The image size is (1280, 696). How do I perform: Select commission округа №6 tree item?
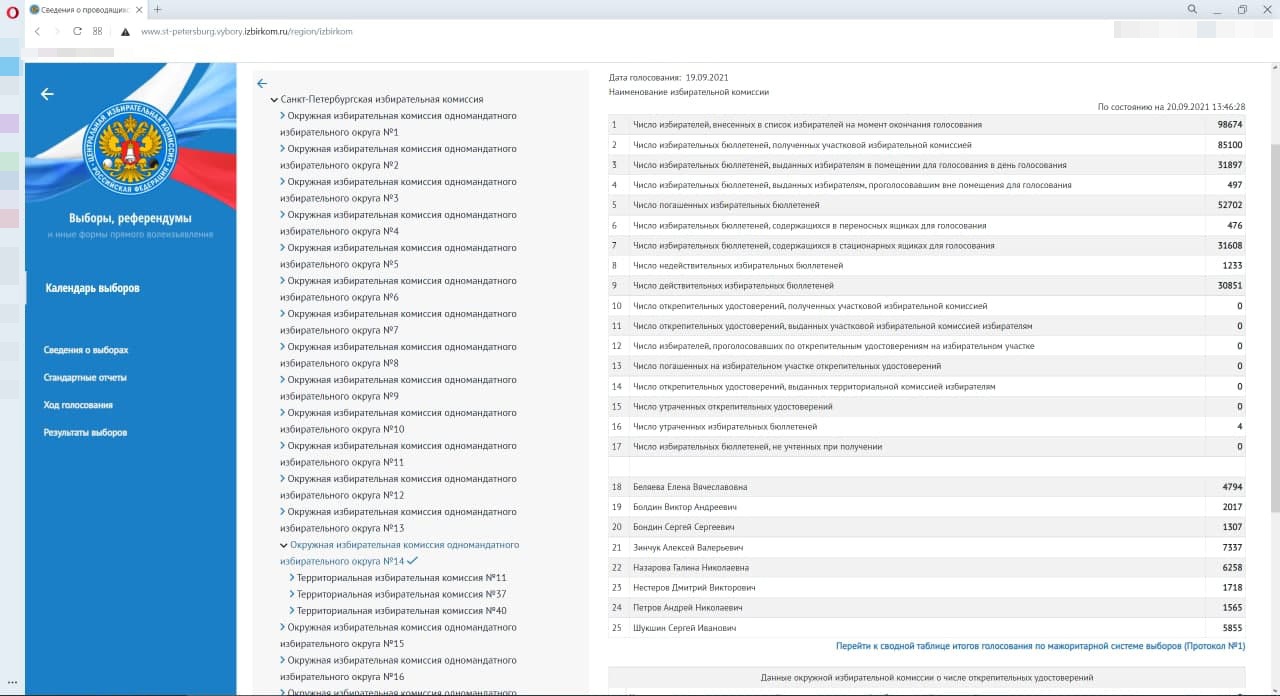pos(398,289)
